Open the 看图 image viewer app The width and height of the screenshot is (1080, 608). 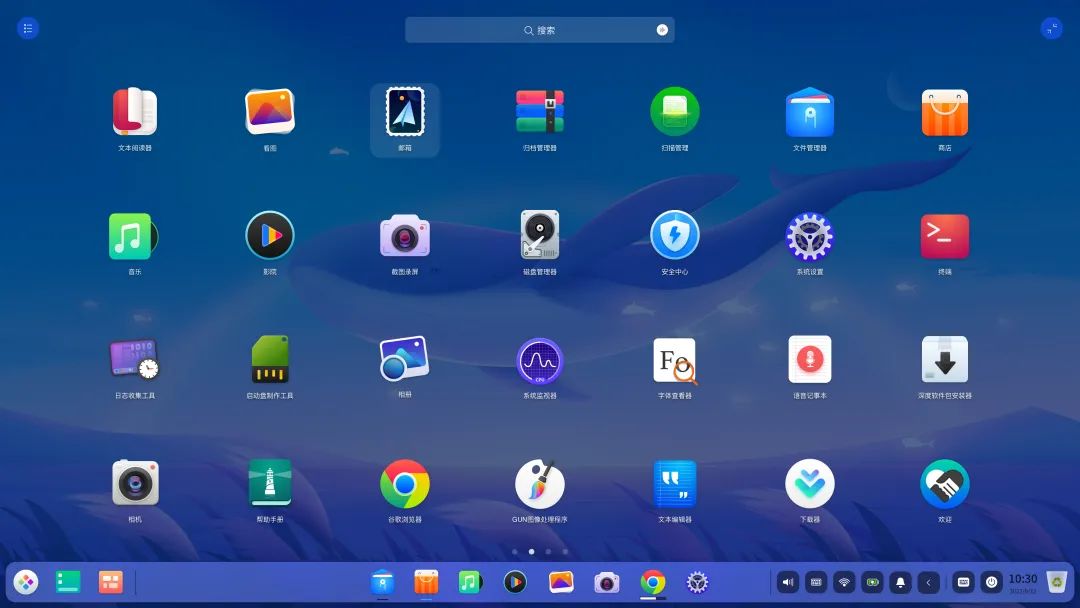(270, 112)
